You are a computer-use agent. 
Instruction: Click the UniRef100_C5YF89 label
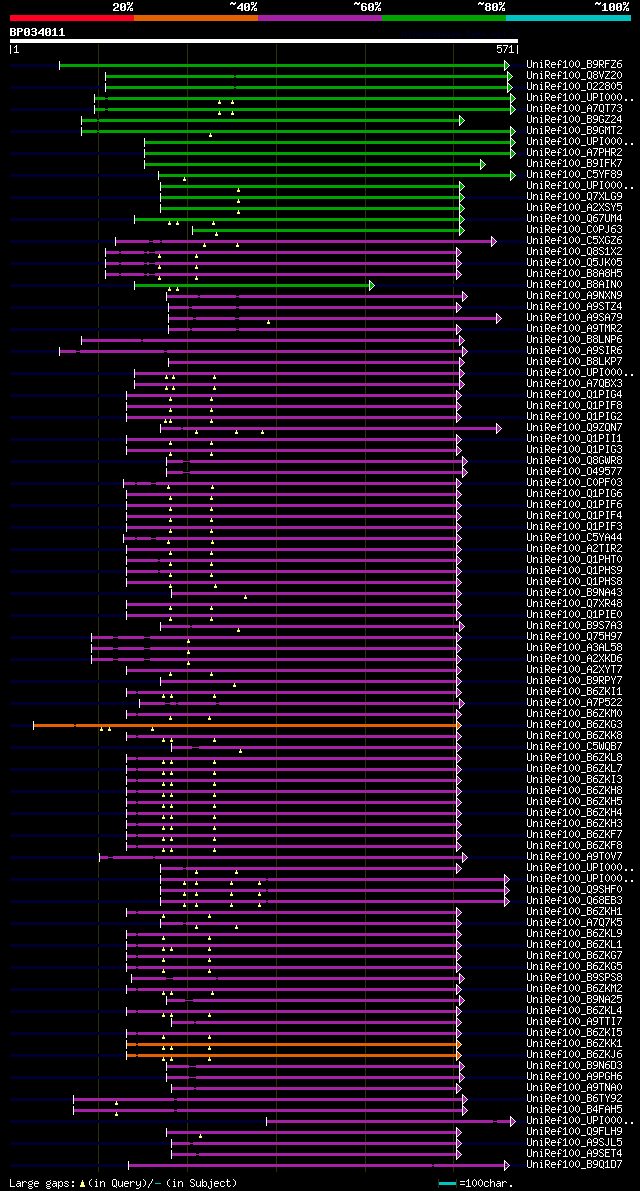click(574, 175)
